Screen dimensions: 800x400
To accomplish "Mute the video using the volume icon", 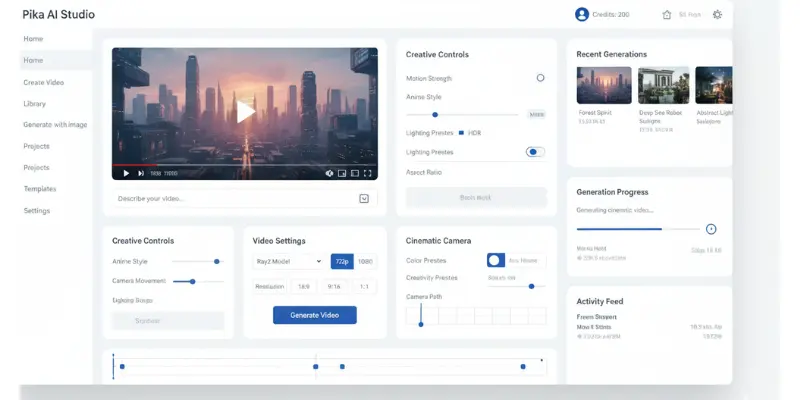I will [329, 173].
